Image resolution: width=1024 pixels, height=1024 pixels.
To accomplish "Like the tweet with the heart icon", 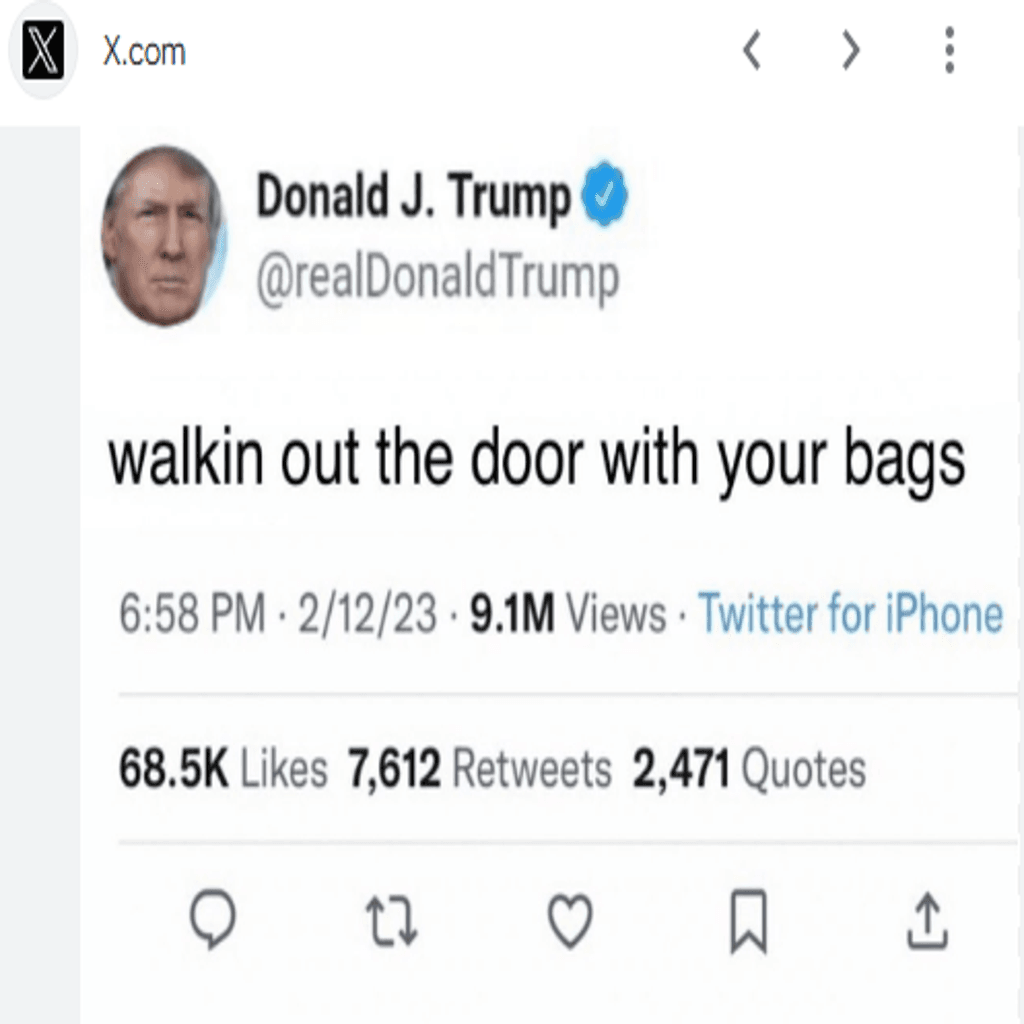I will (x=570, y=921).
